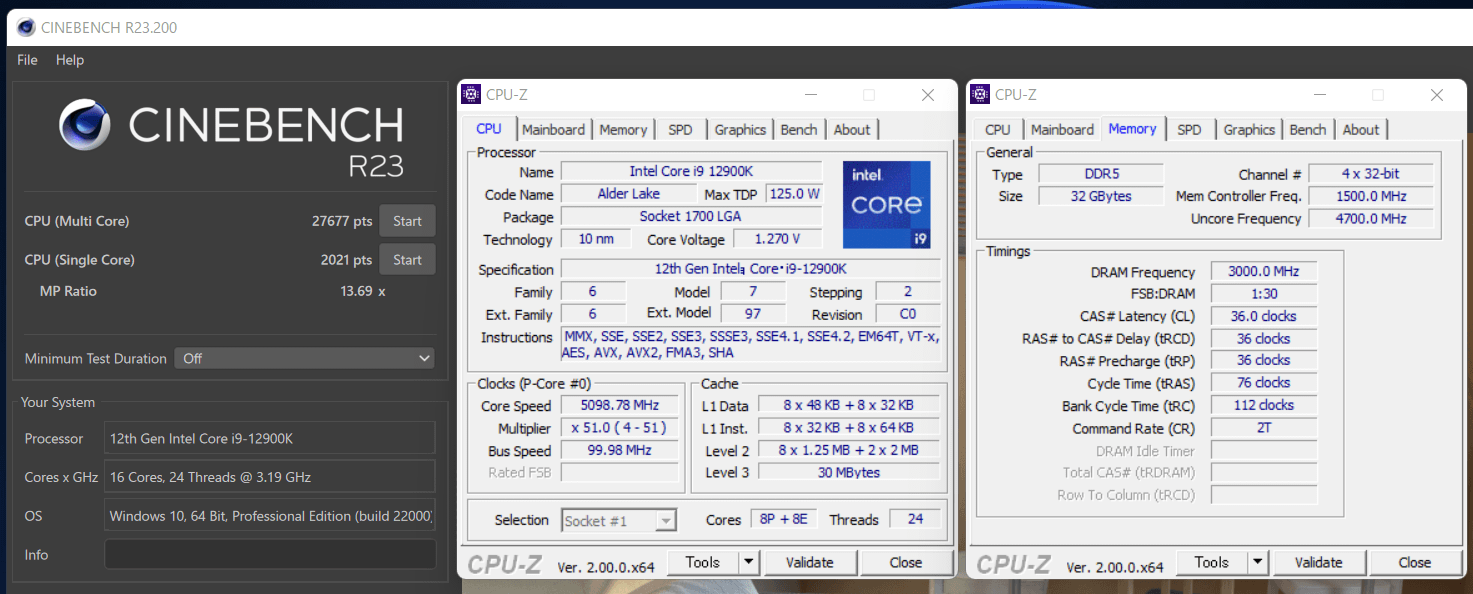Open Graphics tab in left CPU-Z window
This screenshot has height=594, width=1473.
point(740,130)
